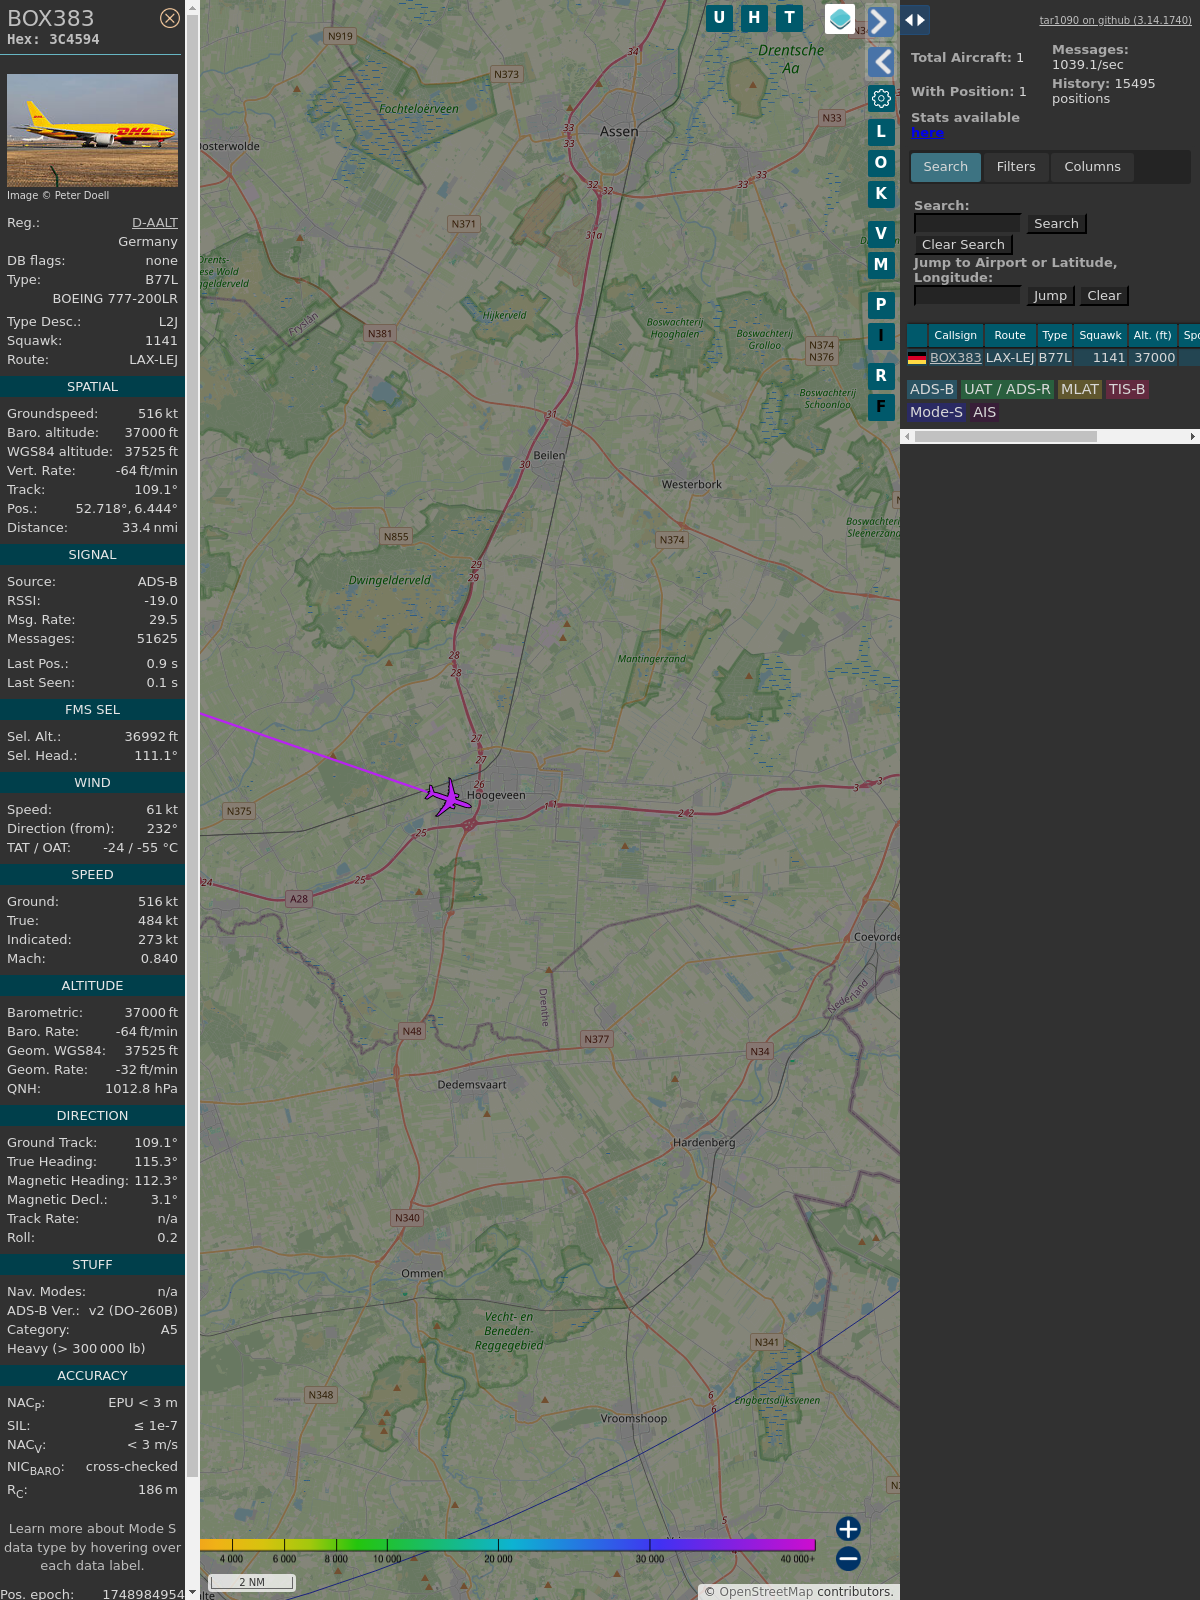Viewport: 1200px width, 1600px height.
Task: Click the Jump button
Action: (x=1050, y=296)
